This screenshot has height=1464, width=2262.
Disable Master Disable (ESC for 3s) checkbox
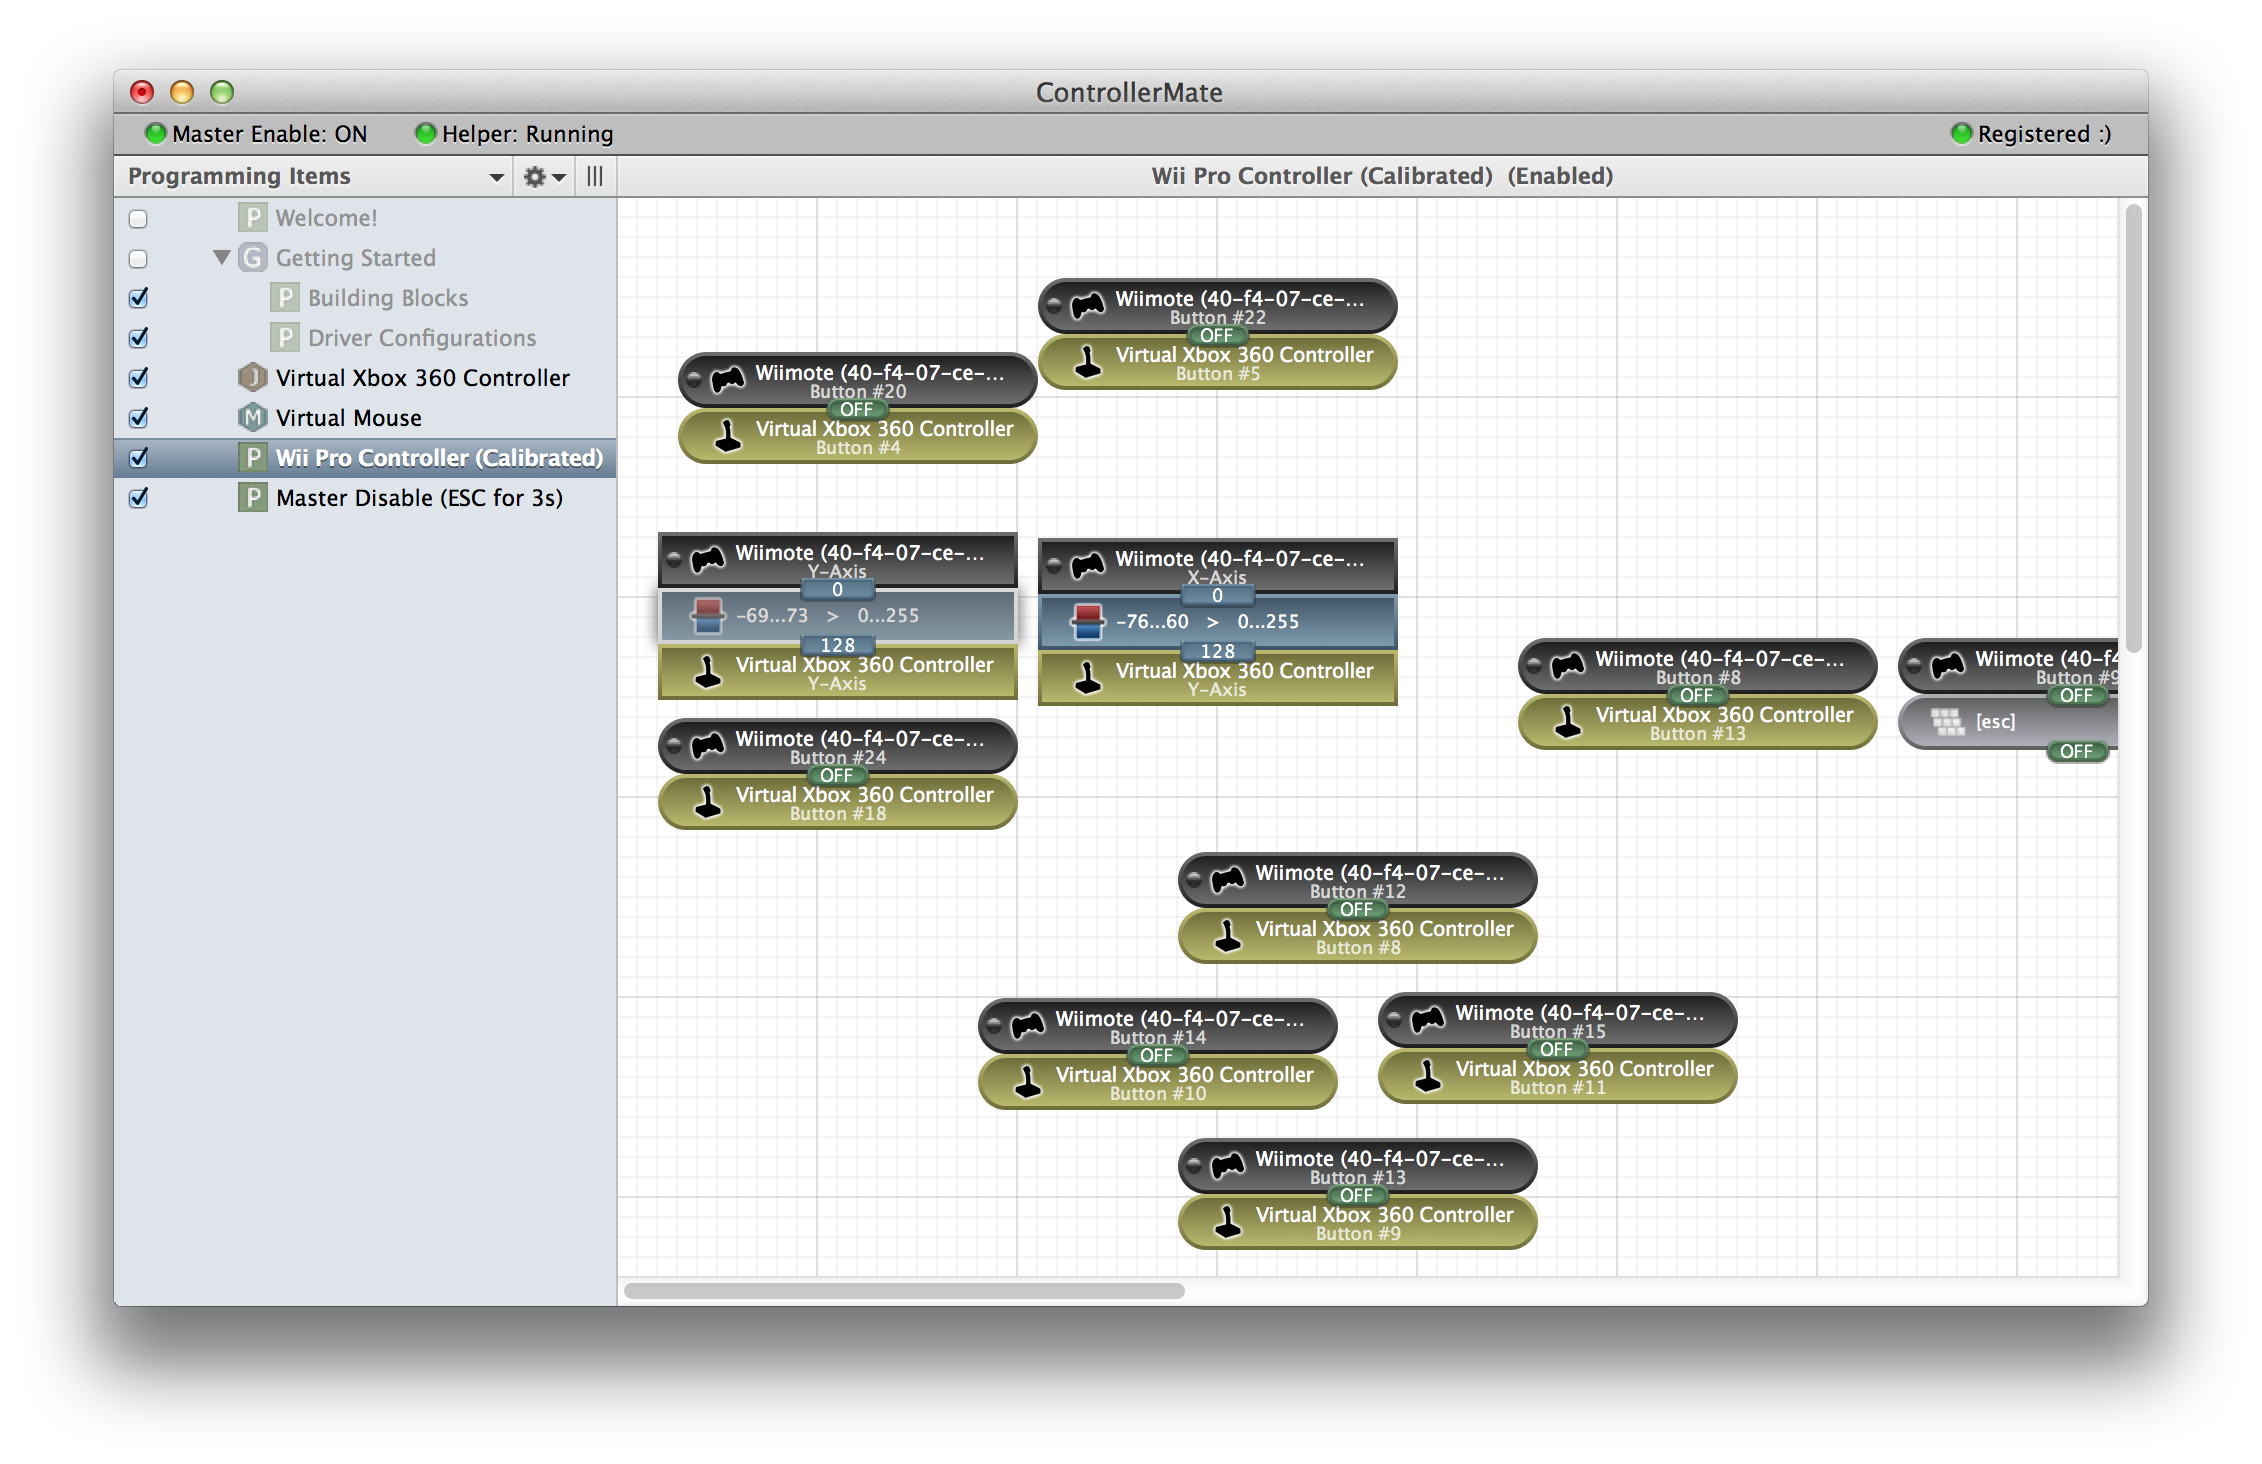[x=139, y=498]
